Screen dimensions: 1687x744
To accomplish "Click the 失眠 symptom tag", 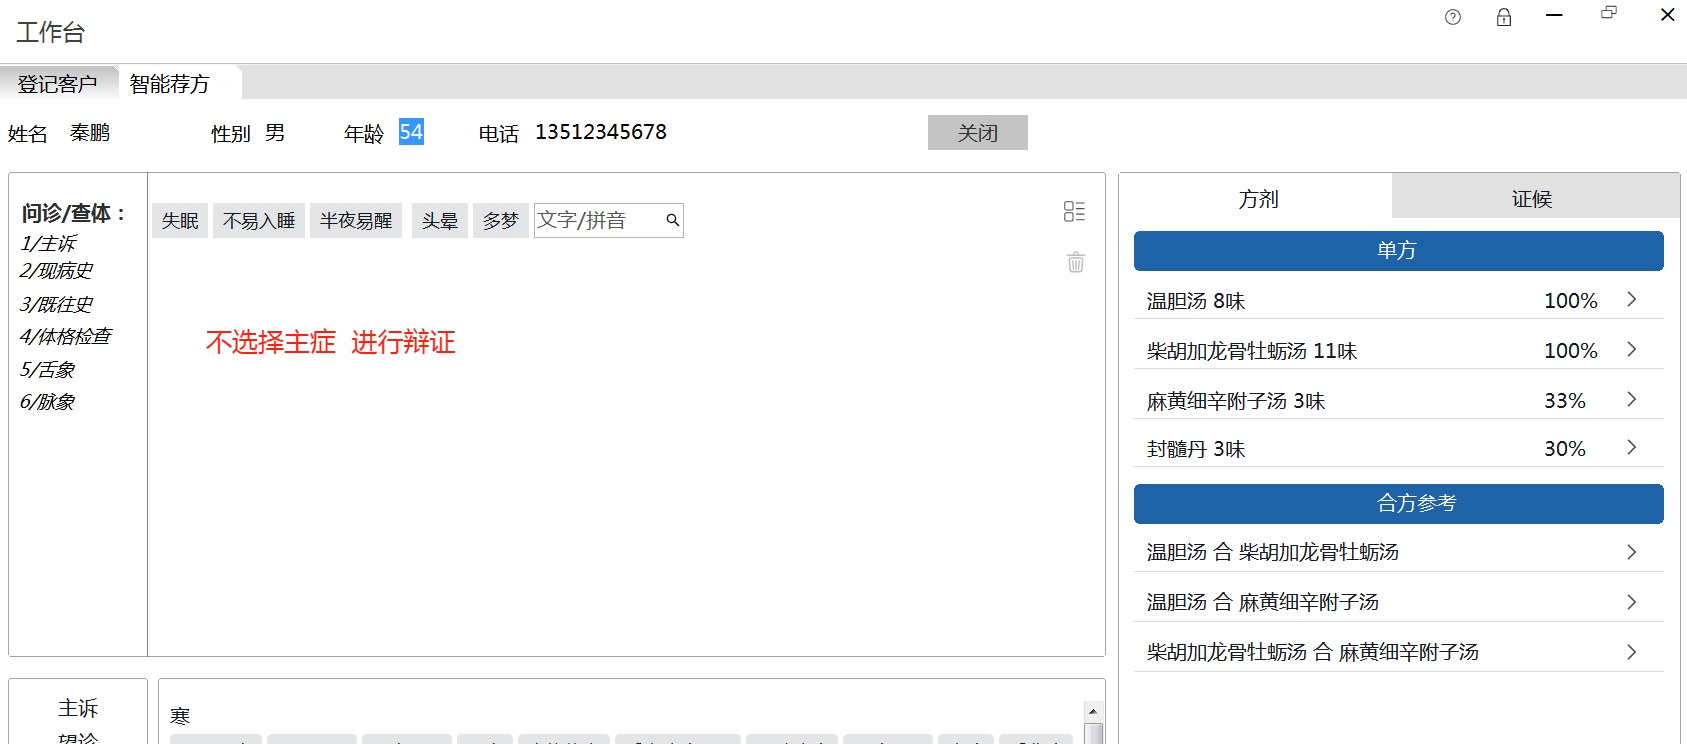I will click(x=180, y=220).
